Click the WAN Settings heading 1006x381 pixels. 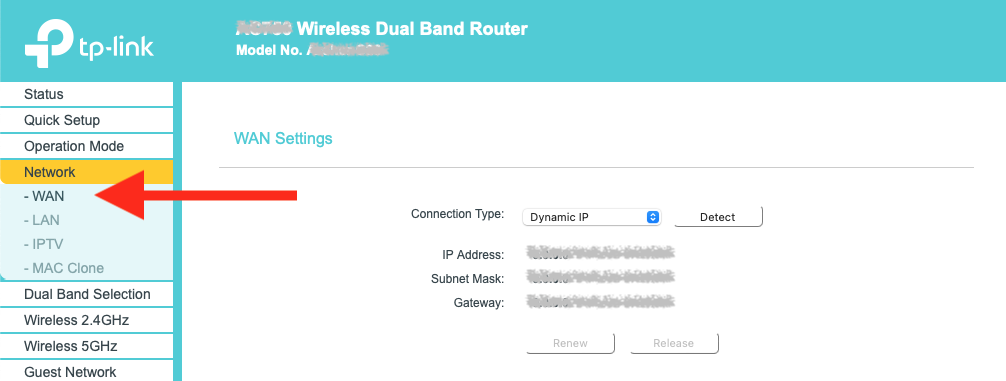click(283, 138)
